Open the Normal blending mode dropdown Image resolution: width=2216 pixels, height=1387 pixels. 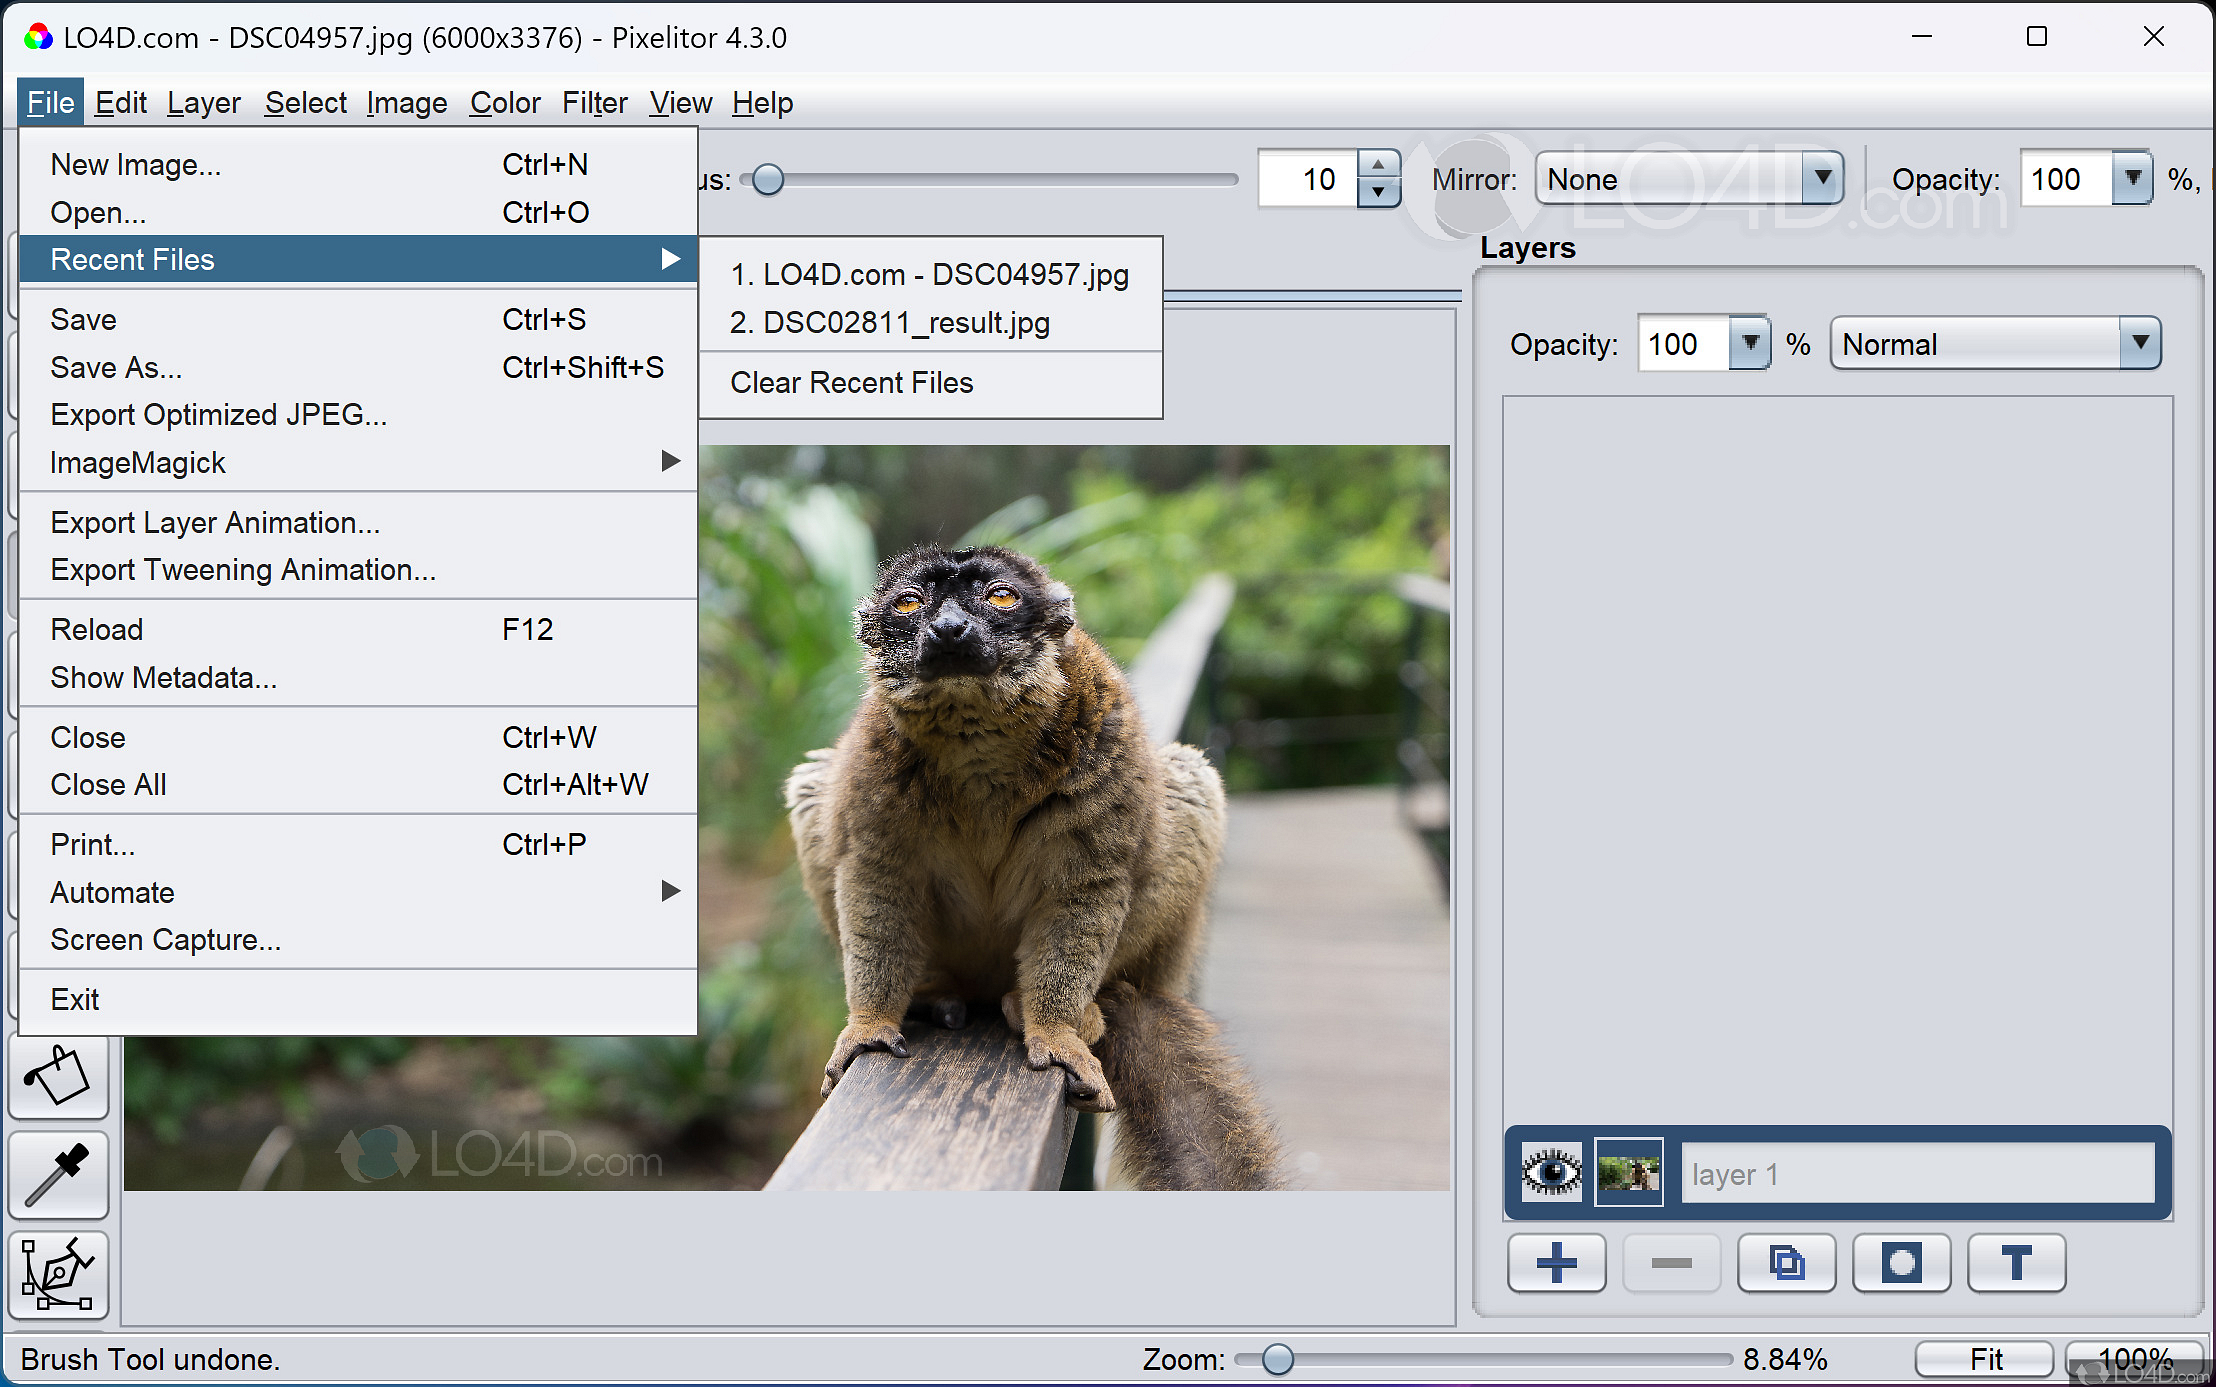[1995, 344]
